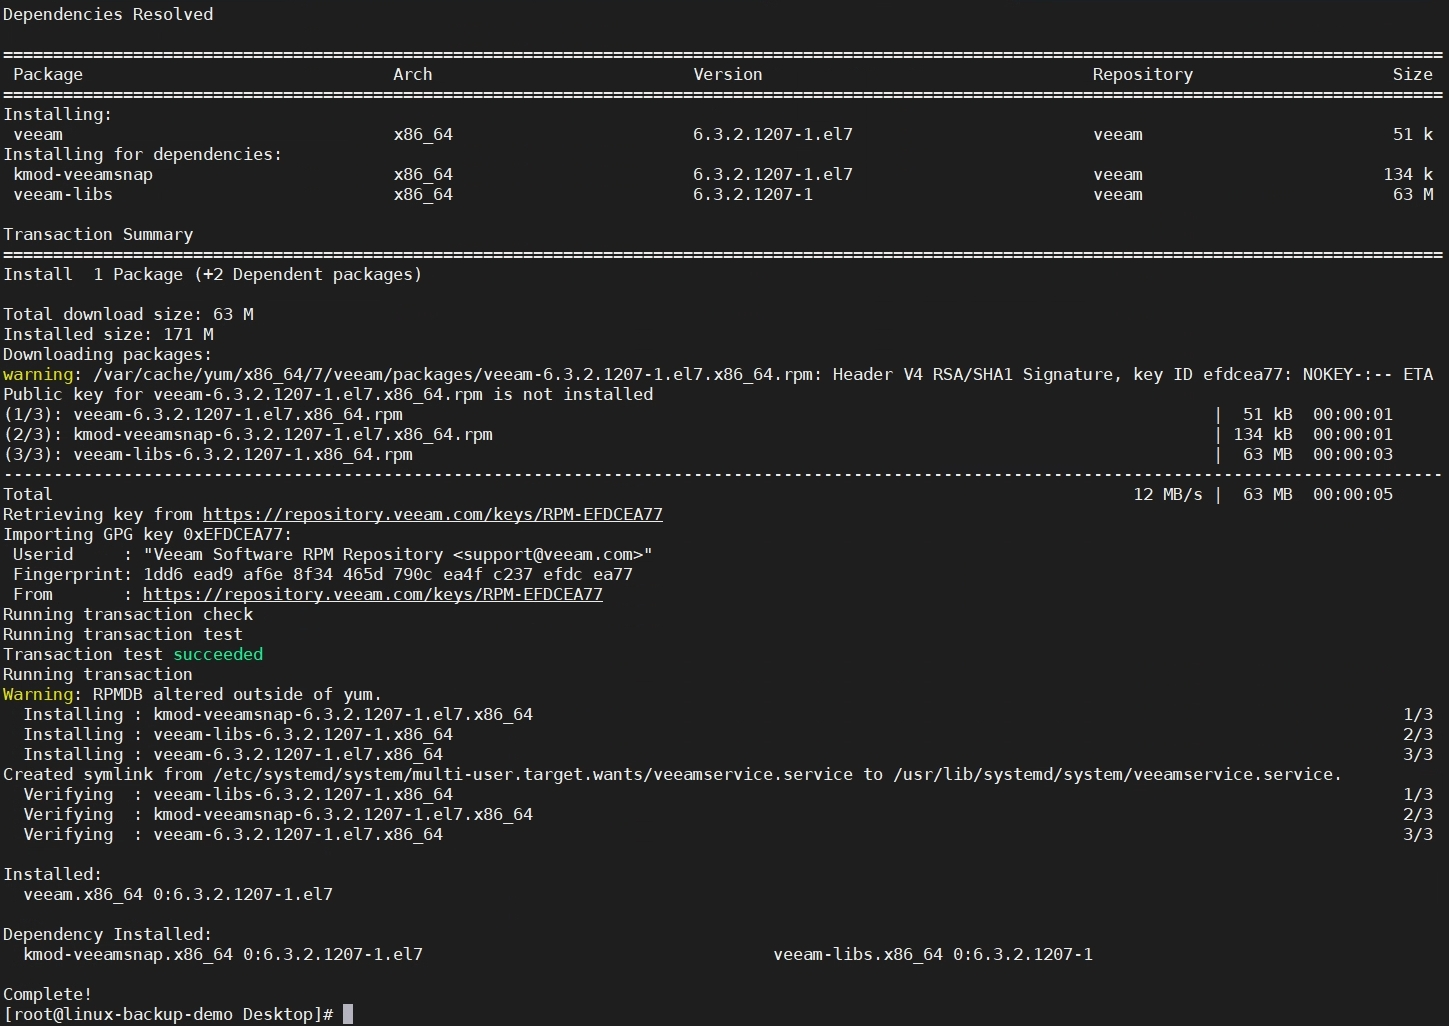
Task: Click the 'Dependency Installed:' heading
Action: [108, 934]
